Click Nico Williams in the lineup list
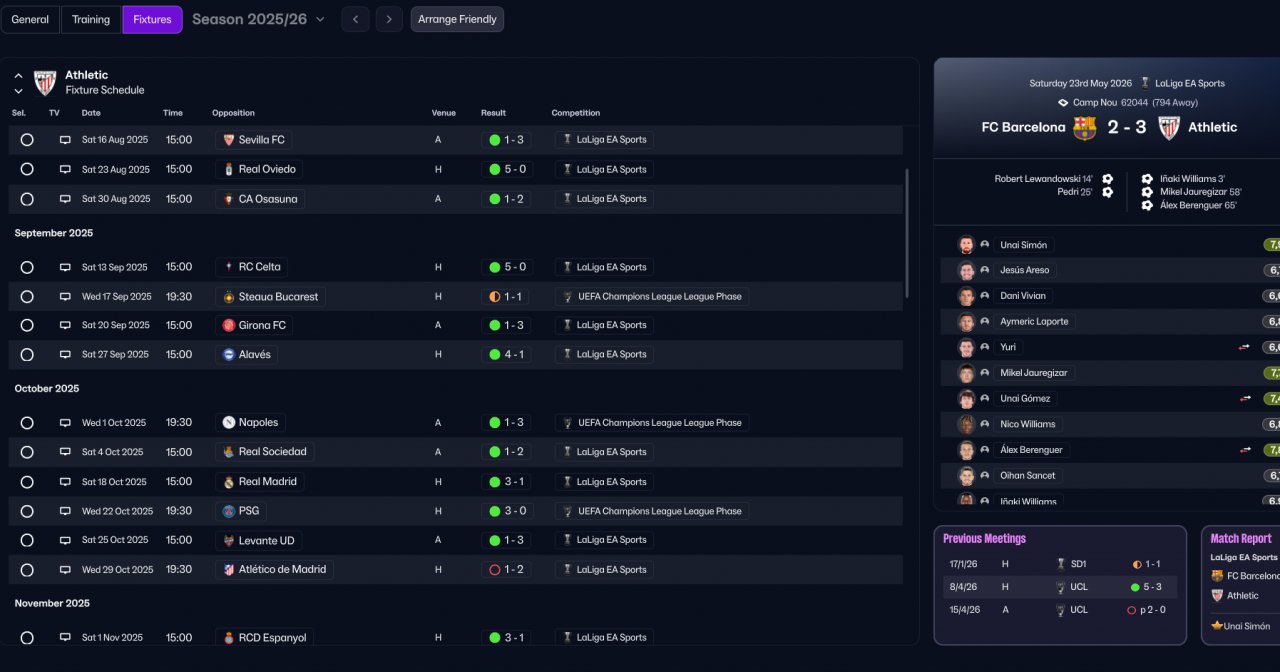1280x672 pixels. click(1027, 424)
